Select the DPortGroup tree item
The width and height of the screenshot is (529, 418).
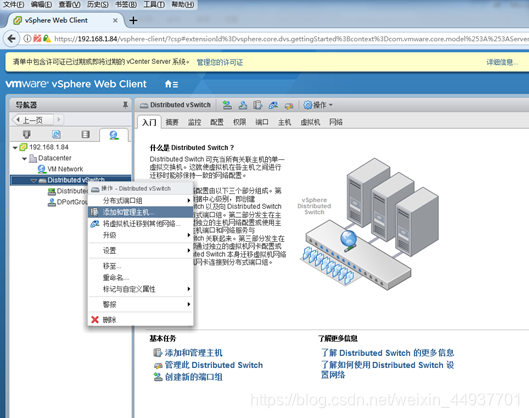72,202
